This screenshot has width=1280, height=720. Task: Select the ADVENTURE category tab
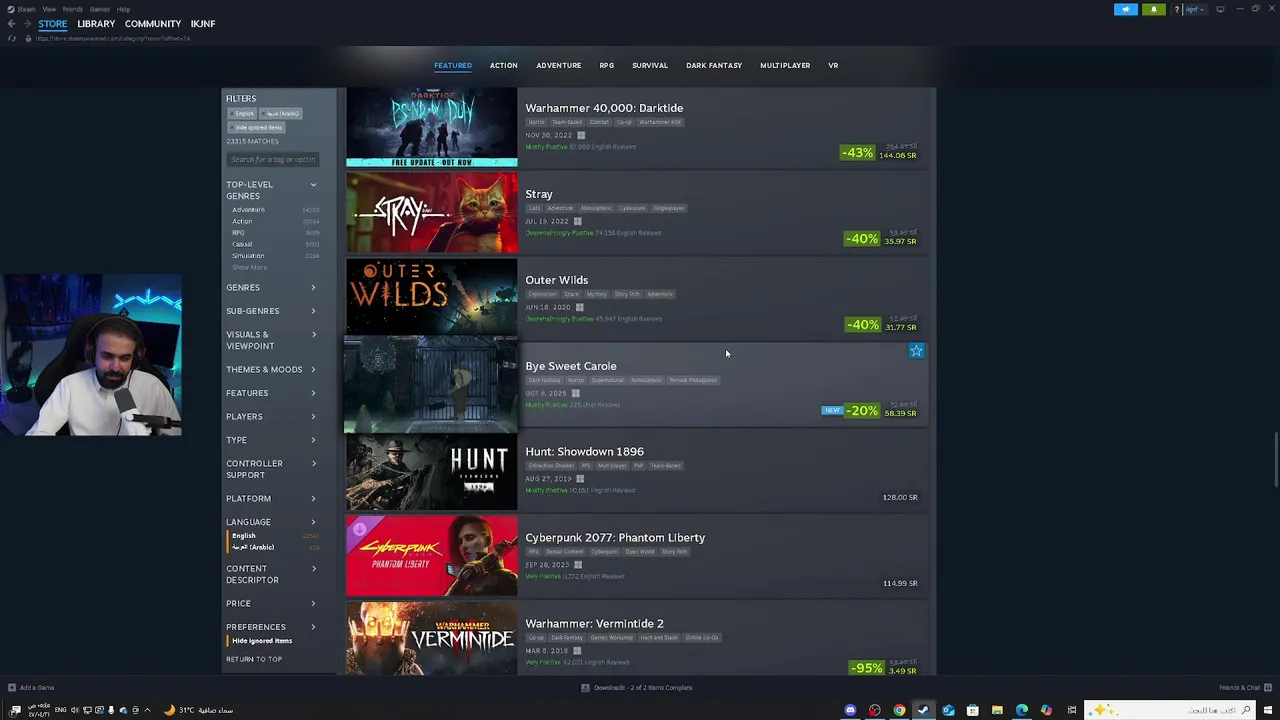pos(559,65)
